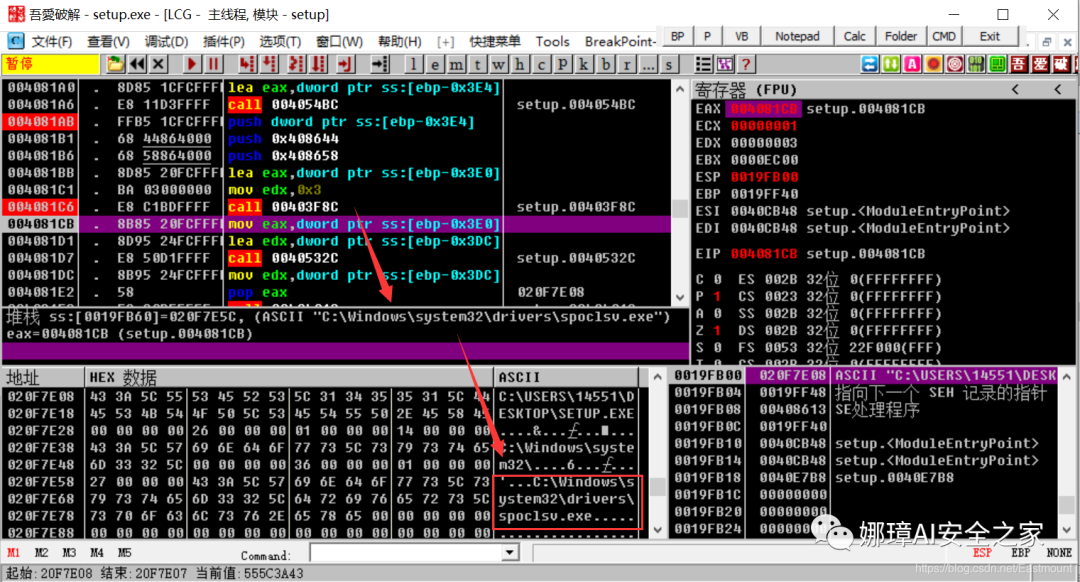Click pink 'A' plugin icon

tap(913, 64)
